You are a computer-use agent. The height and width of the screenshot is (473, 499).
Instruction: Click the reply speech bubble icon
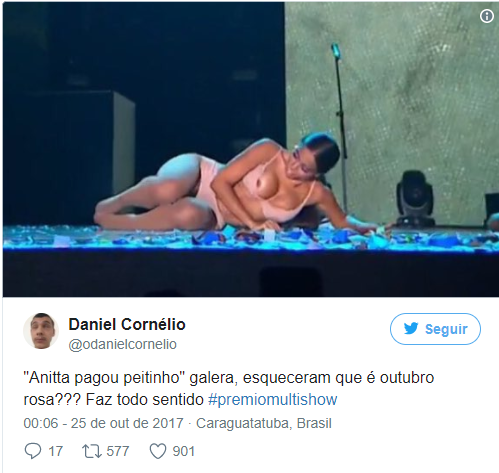click(33, 451)
